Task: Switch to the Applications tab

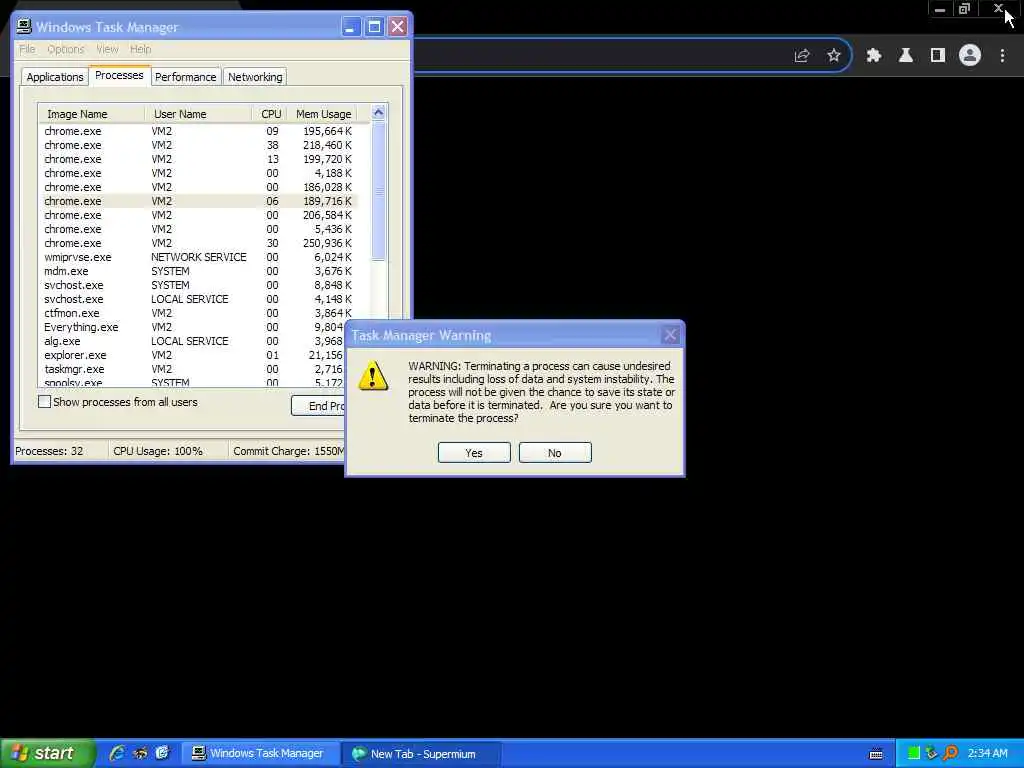Action: tap(55, 76)
